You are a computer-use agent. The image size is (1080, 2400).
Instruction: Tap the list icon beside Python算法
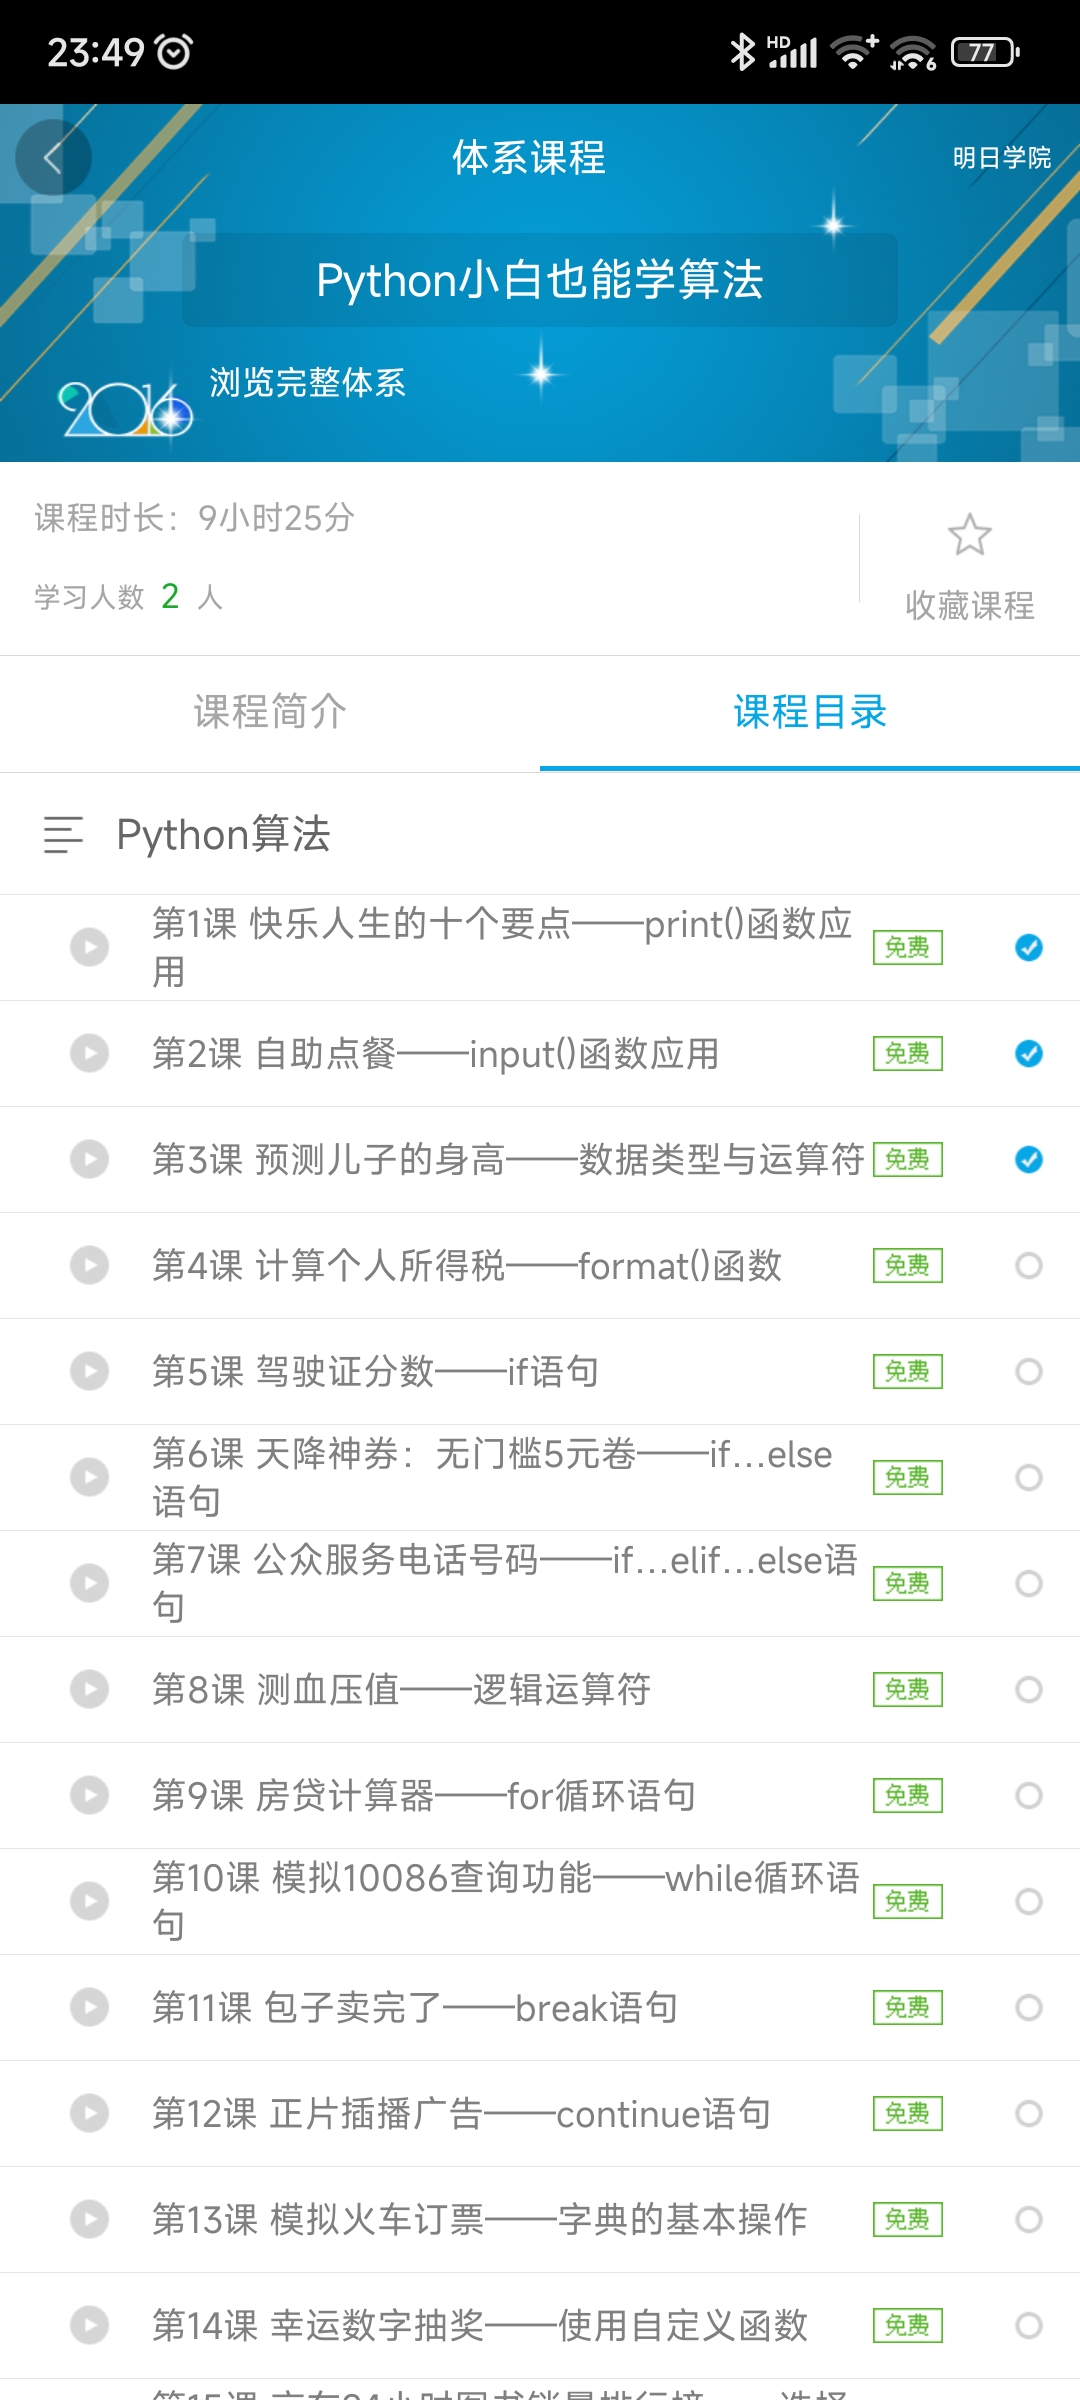coord(63,835)
